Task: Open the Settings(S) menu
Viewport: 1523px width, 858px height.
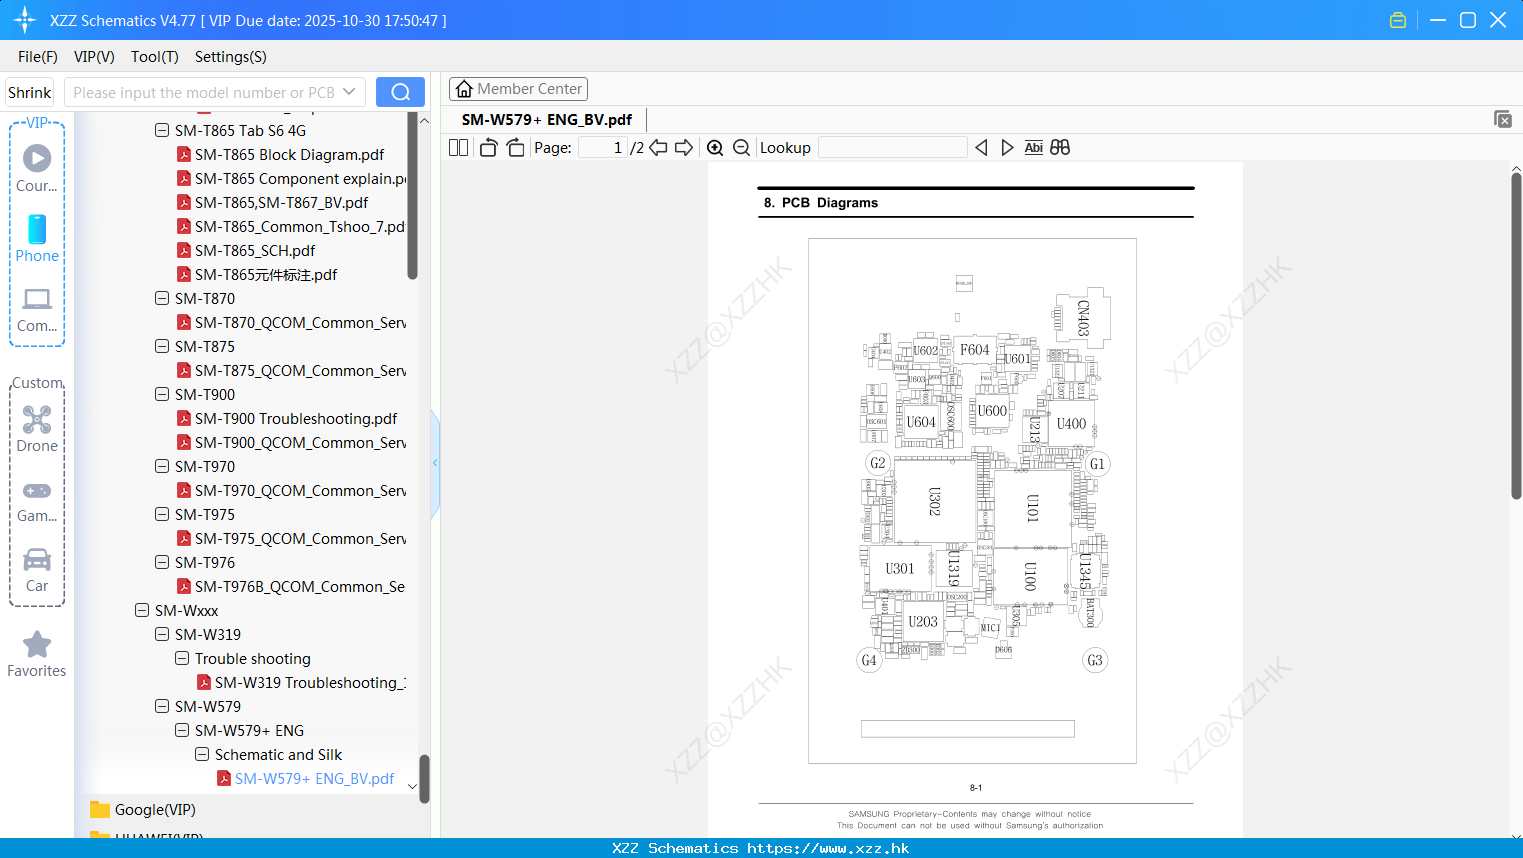Action: point(231,56)
